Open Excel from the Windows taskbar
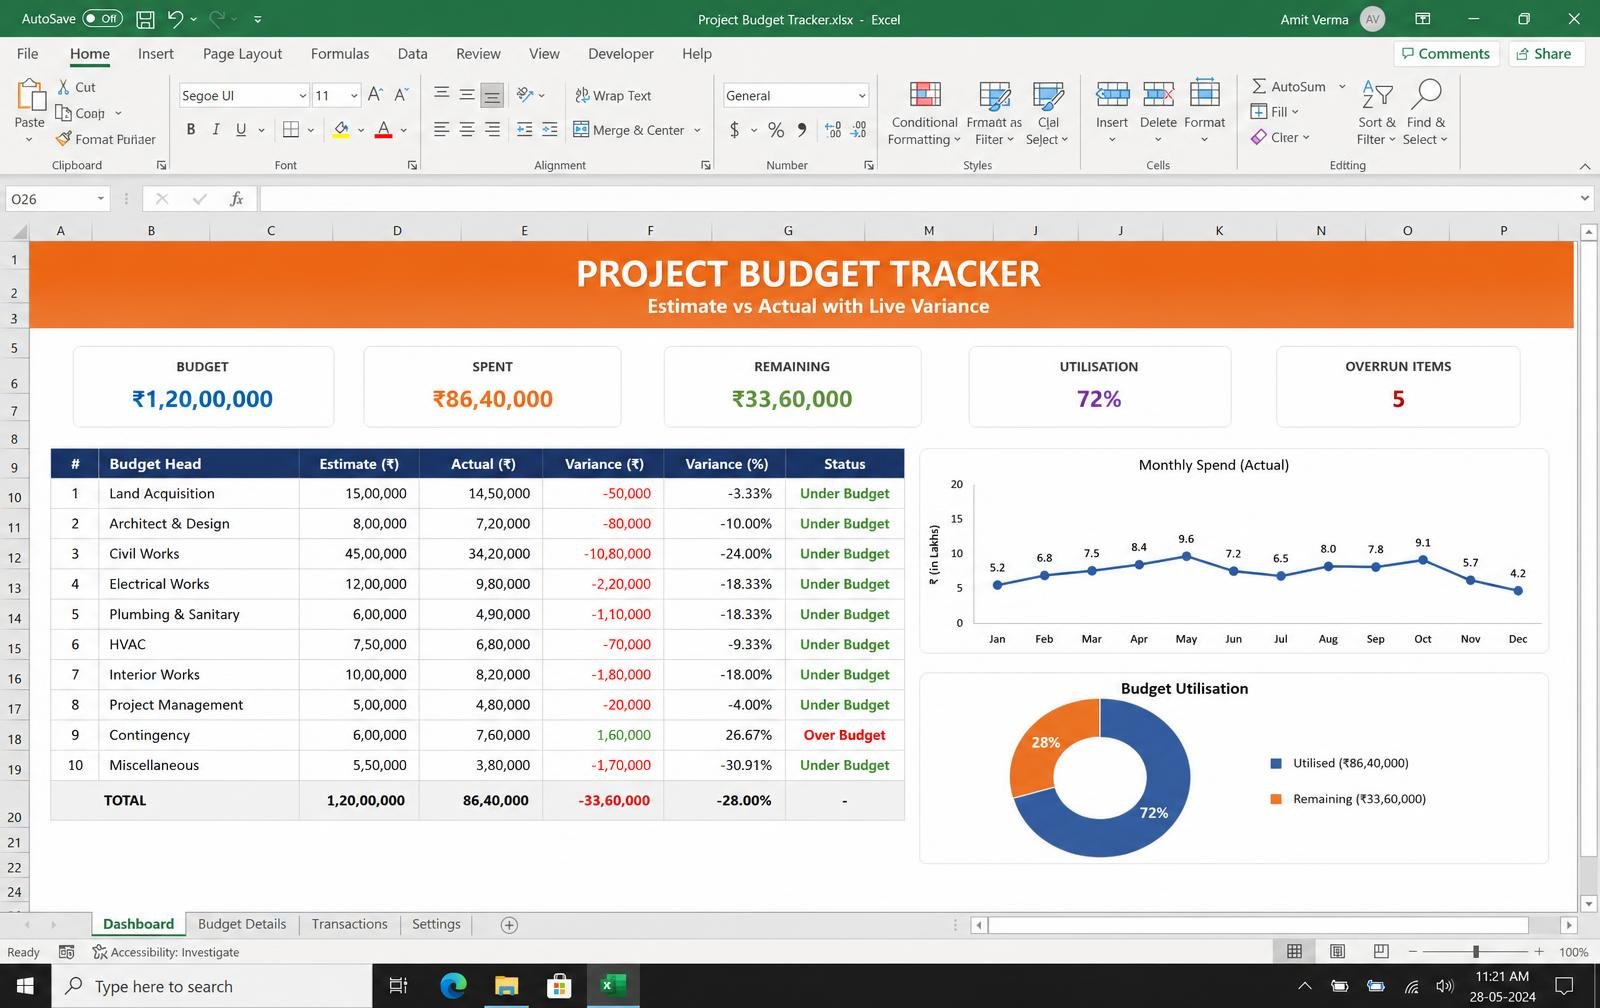Viewport: 1600px width, 1008px height. click(613, 986)
